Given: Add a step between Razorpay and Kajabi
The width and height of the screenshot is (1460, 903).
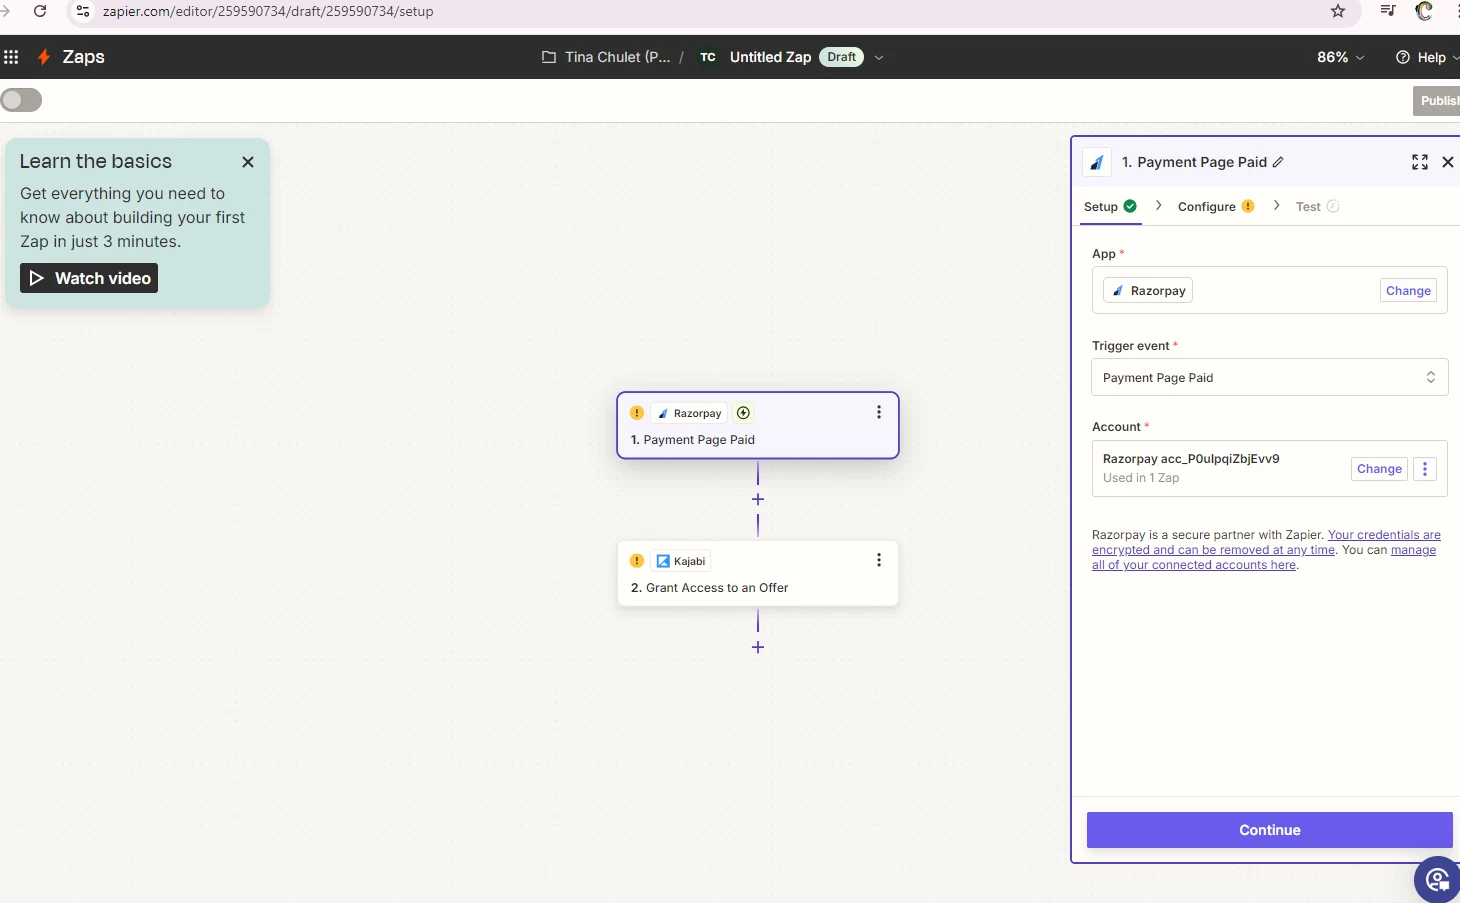Looking at the screenshot, I should (x=758, y=499).
